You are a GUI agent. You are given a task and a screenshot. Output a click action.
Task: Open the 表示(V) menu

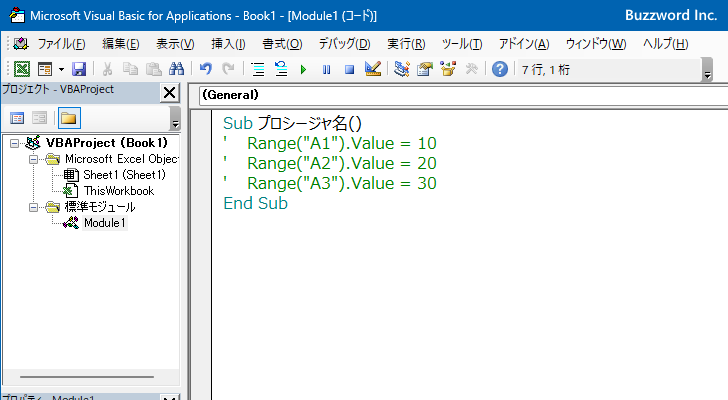(x=175, y=44)
